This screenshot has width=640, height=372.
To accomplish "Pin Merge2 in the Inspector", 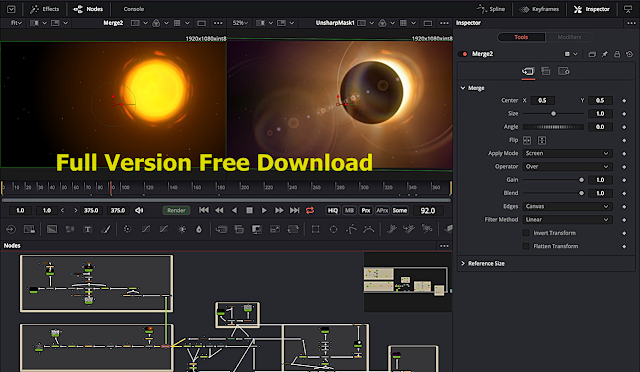I will [604, 54].
